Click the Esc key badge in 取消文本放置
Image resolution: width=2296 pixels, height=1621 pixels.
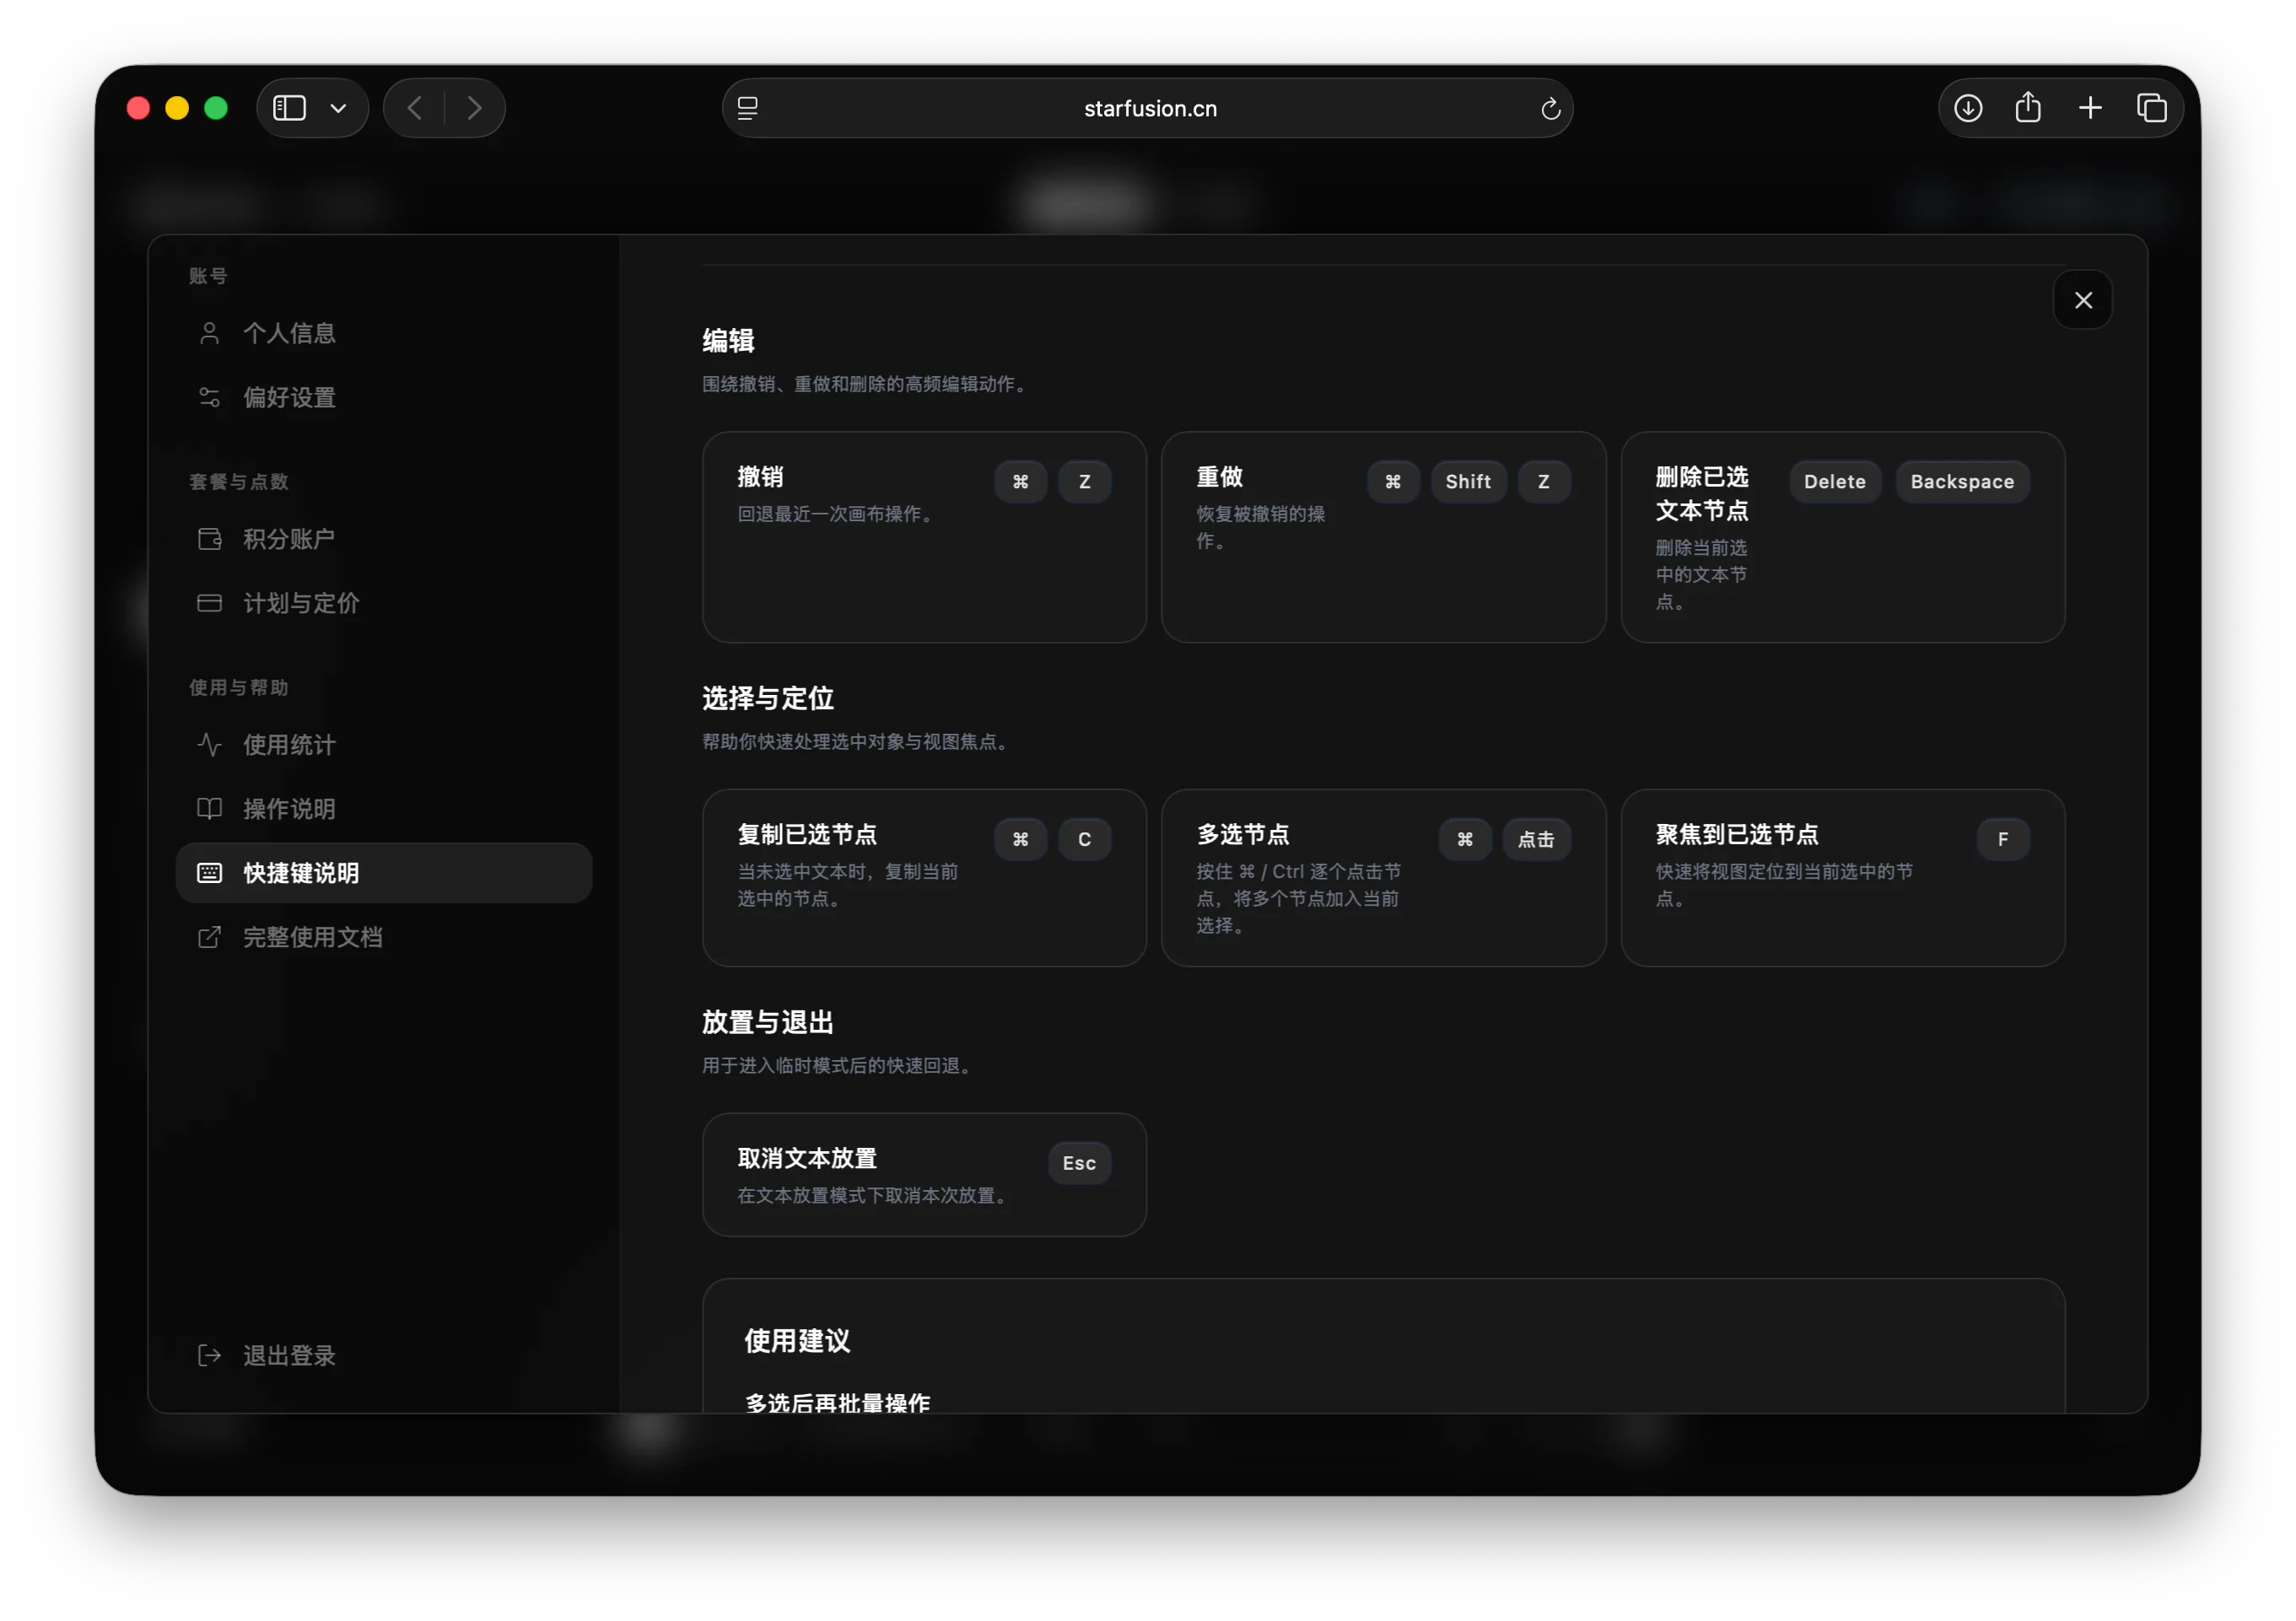pos(1079,1164)
